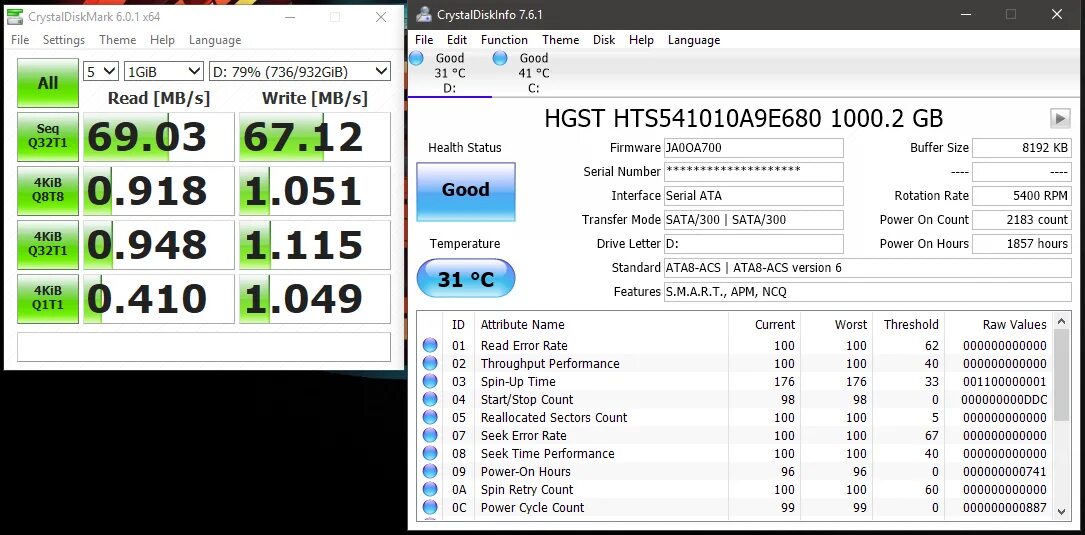Run all benchmarks with the All button

coord(48,83)
